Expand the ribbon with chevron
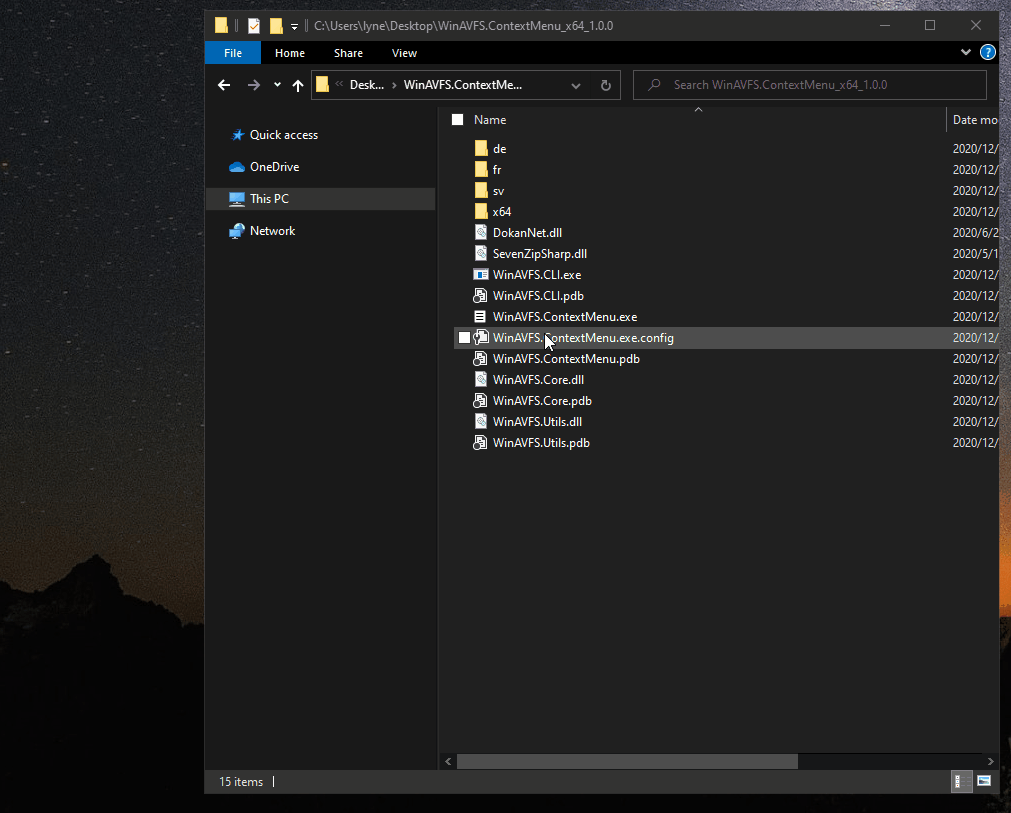The image size is (1011, 813). tap(966, 52)
